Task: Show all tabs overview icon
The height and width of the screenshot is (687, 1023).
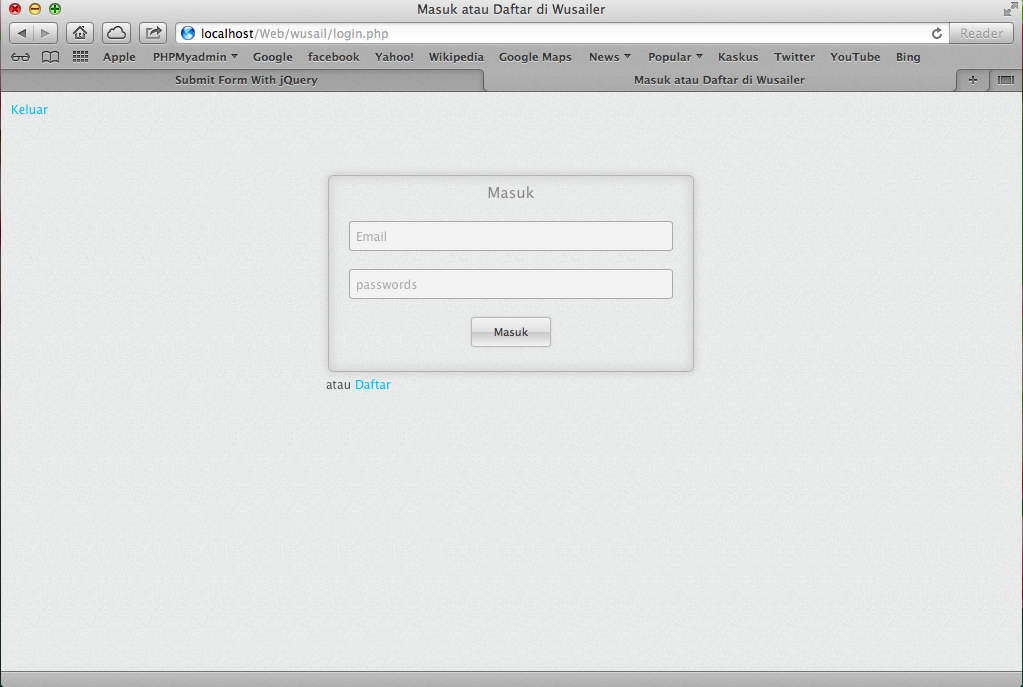Action: (1006, 80)
